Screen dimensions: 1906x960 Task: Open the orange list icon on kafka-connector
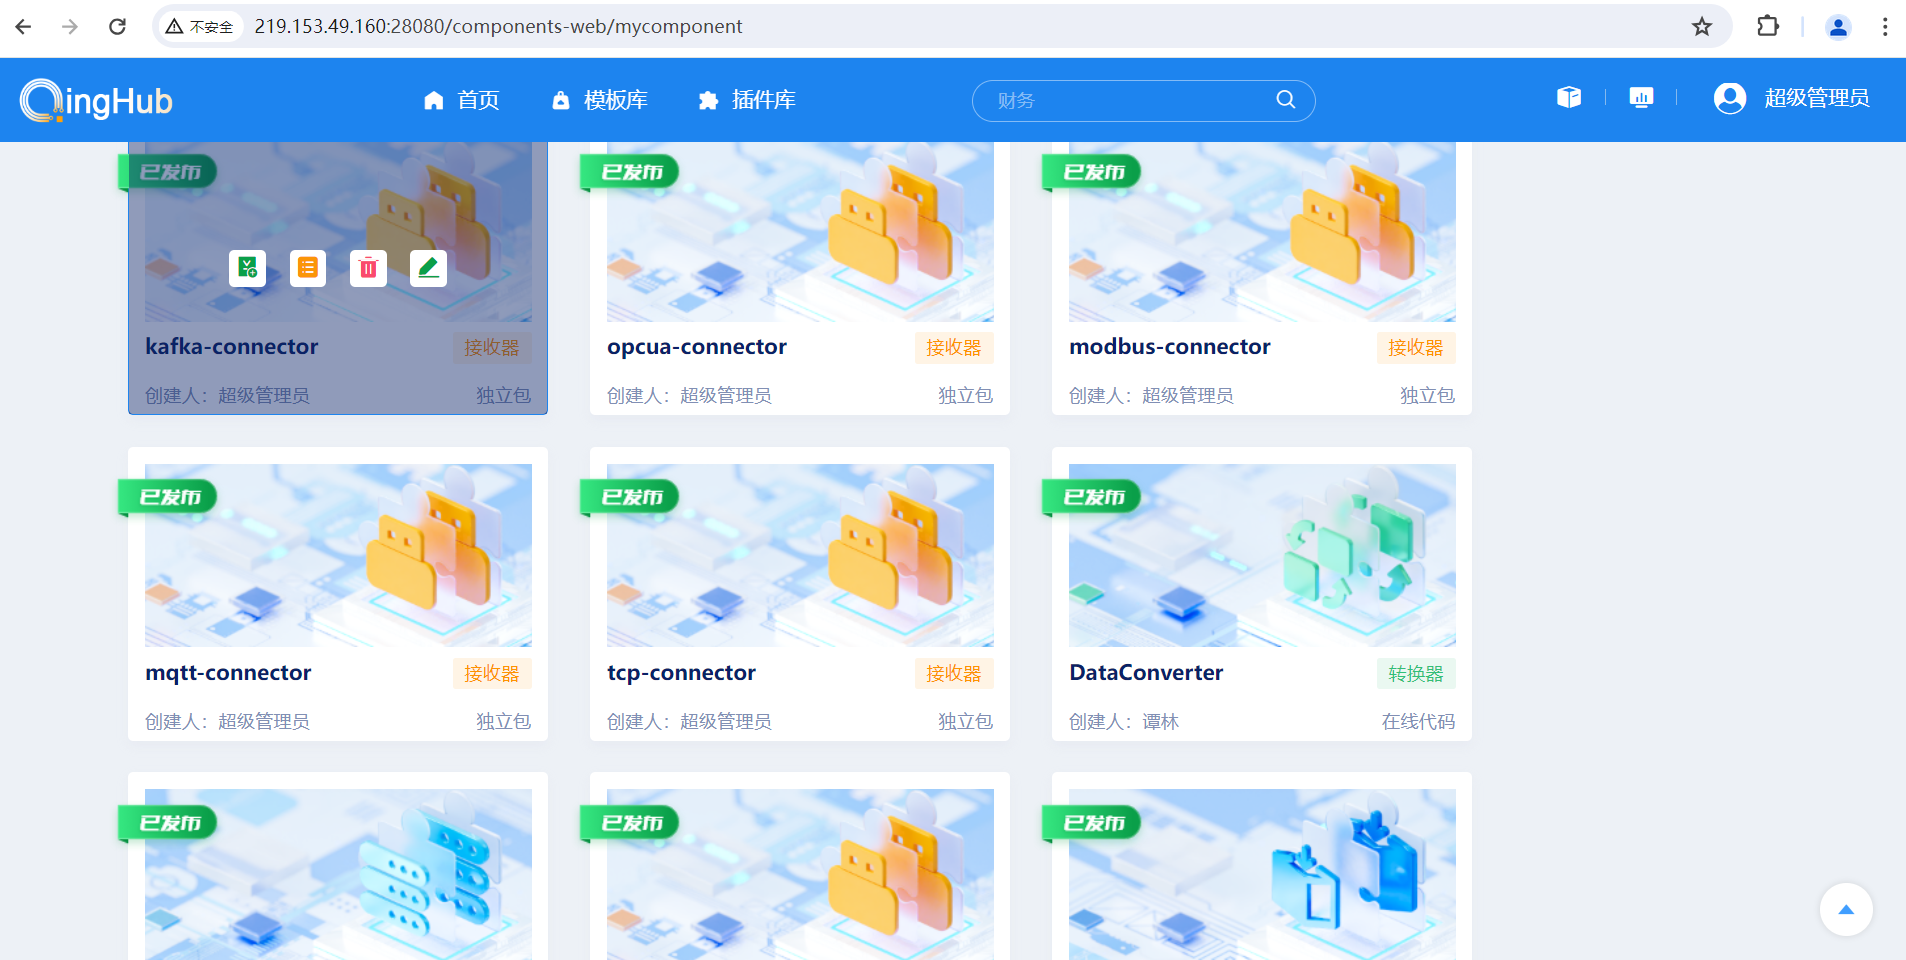[308, 268]
